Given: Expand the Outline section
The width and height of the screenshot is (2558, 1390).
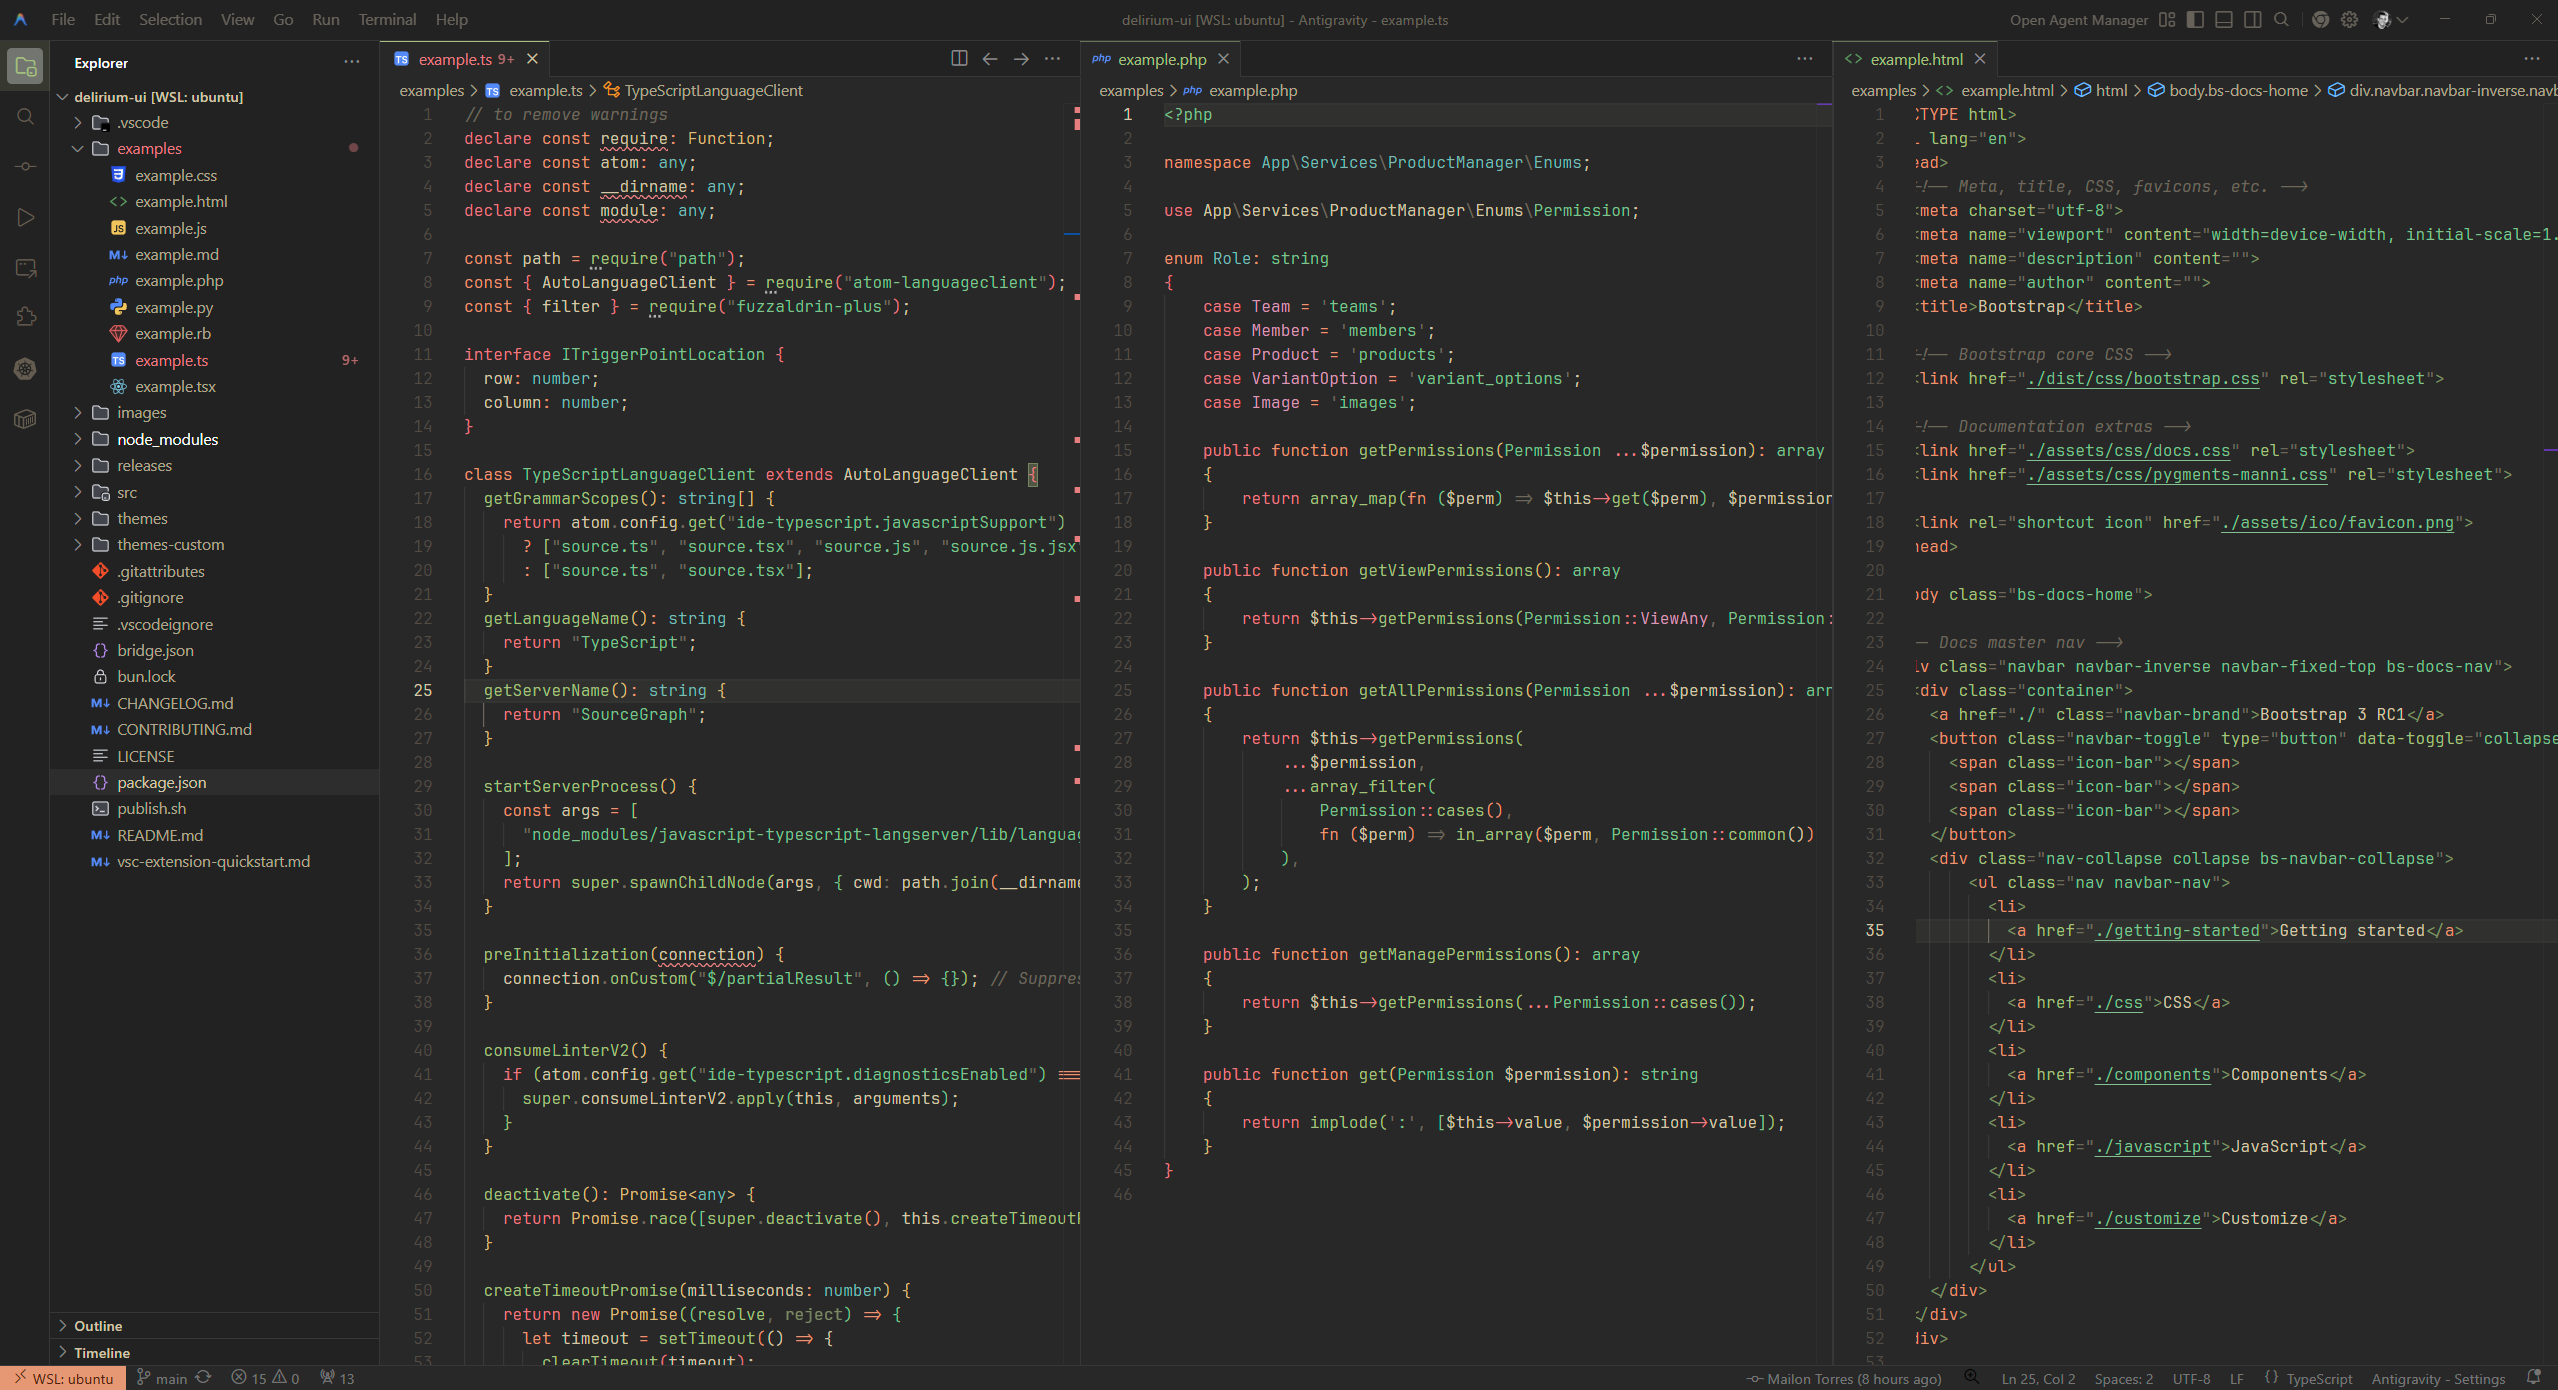Looking at the screenshot, I should (97, 1326).
